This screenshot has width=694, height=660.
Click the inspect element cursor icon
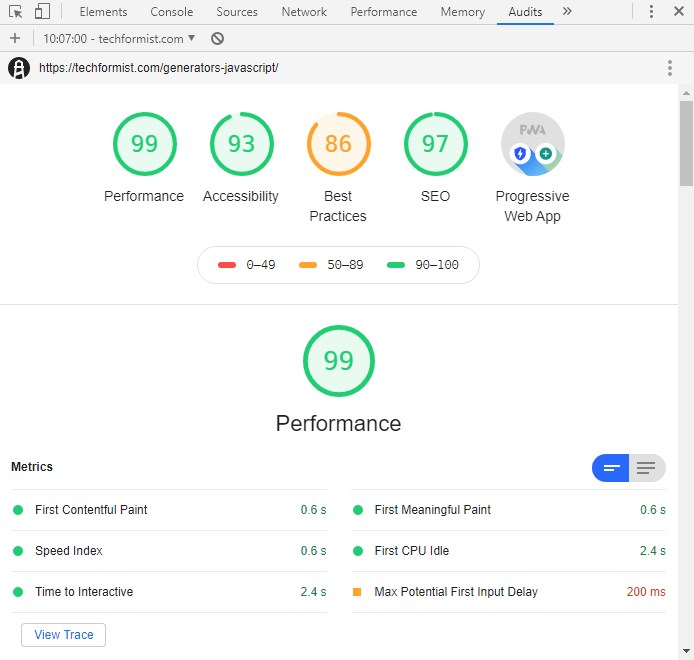(x=15, y=12)
